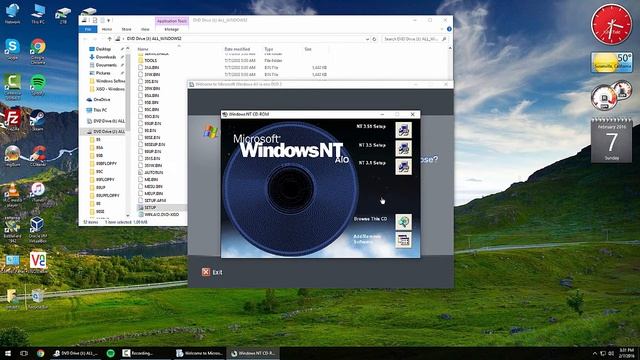Click the weather gadget showing 50°
The height and width of the screenshot is (360, 640).
611,63
